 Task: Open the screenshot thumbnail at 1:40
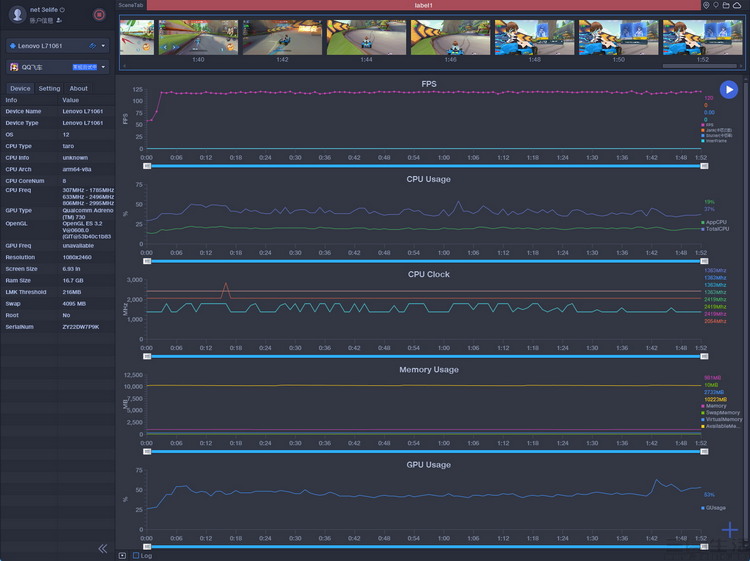198,37
